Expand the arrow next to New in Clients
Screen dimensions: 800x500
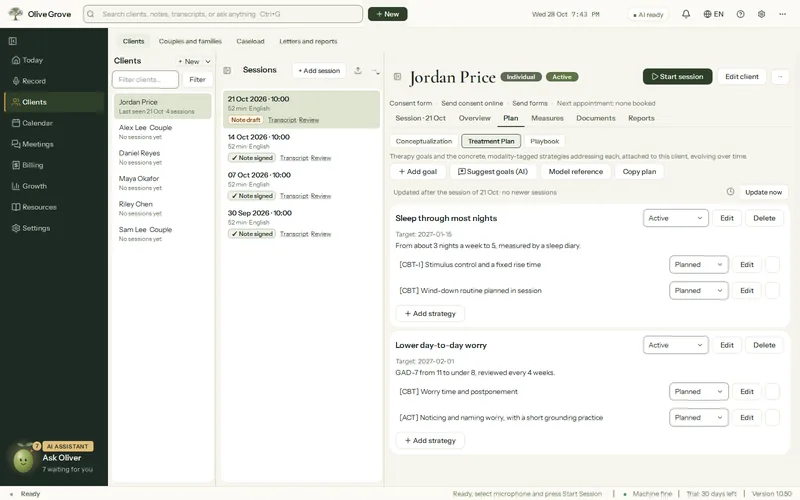tap(208, 61)
